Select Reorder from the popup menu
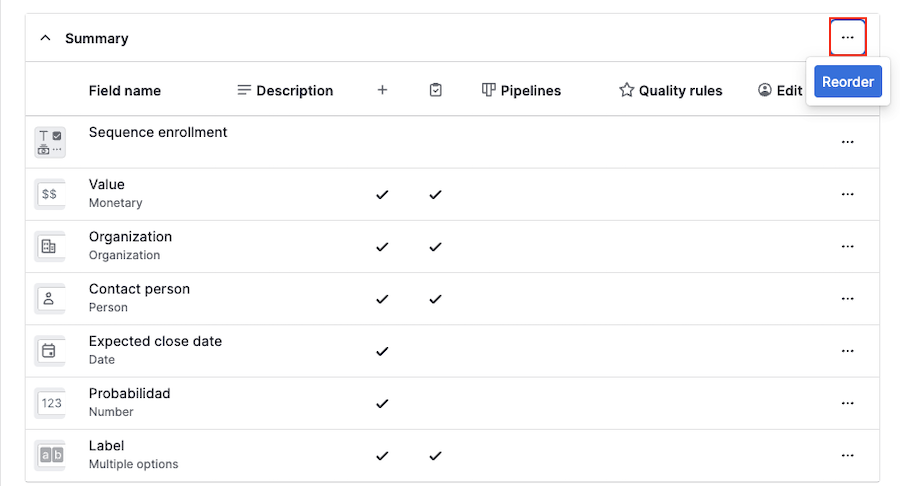The width and height of the screenshot is (900, 486). [848, 82]
